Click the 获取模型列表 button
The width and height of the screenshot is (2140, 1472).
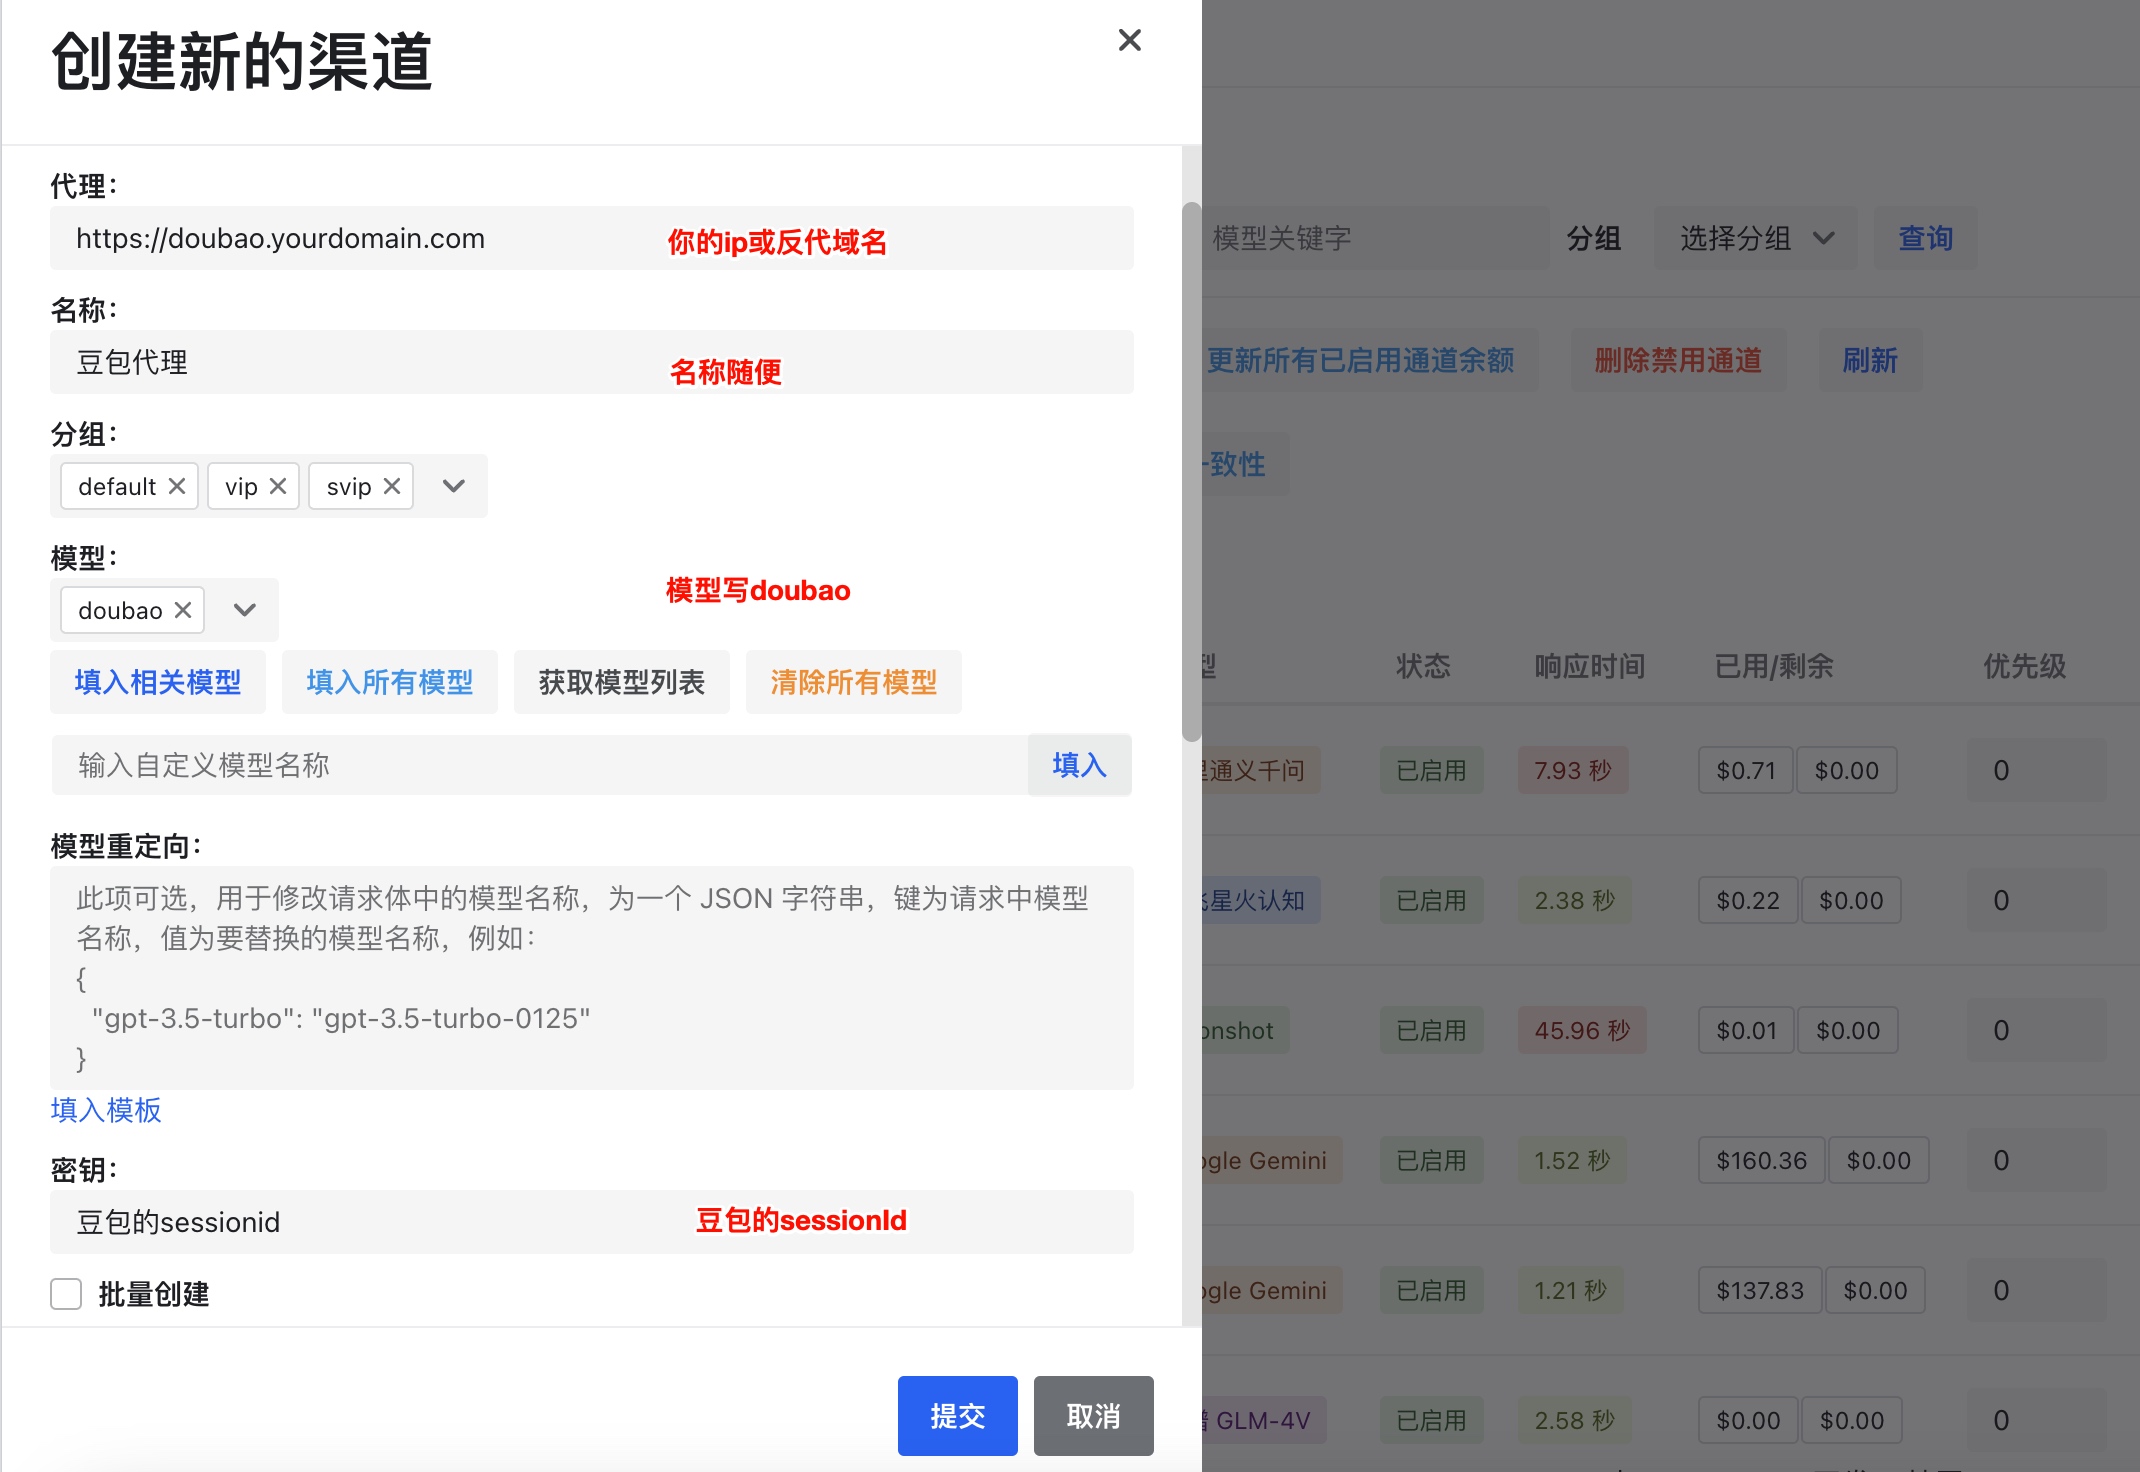(622, 682)
